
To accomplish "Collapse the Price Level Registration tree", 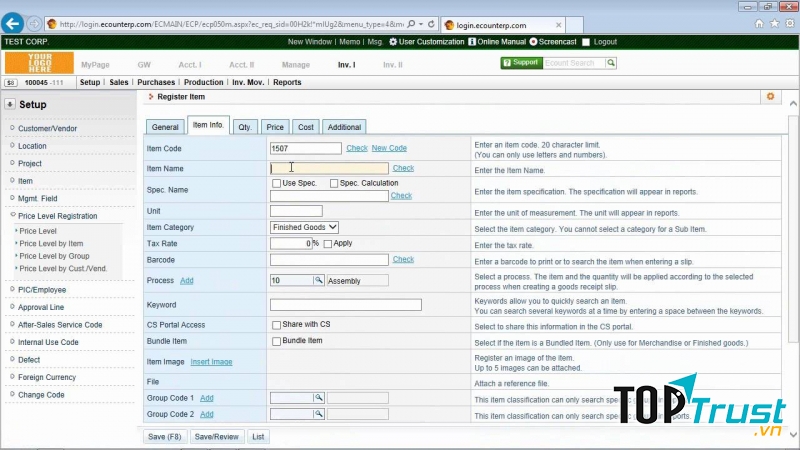I will 11,216.
